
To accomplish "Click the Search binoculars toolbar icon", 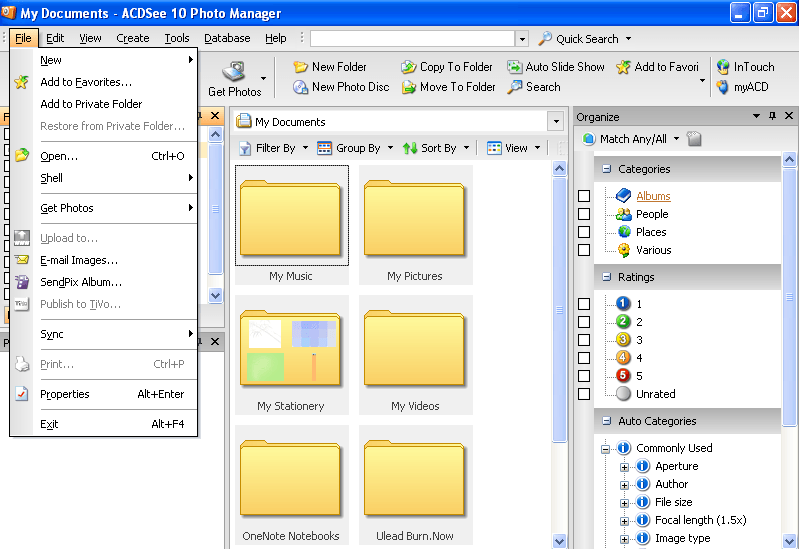I will (x=515, y=87).
